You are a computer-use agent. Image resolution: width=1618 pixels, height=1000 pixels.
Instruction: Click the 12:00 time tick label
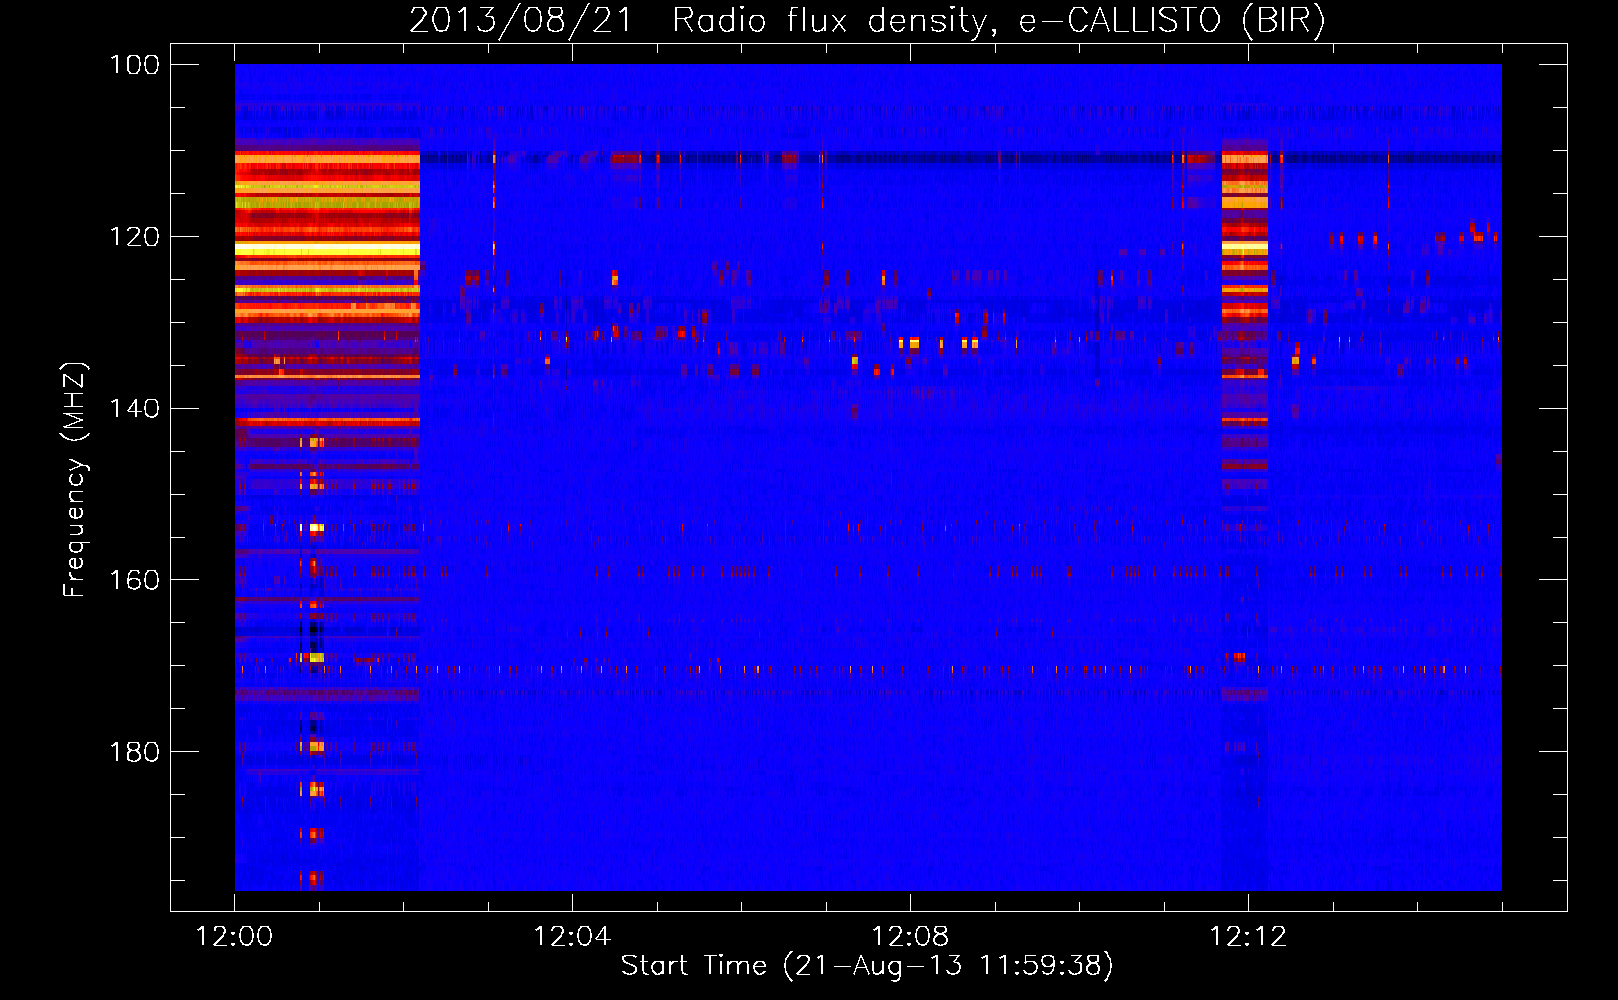tap(234, 937)
